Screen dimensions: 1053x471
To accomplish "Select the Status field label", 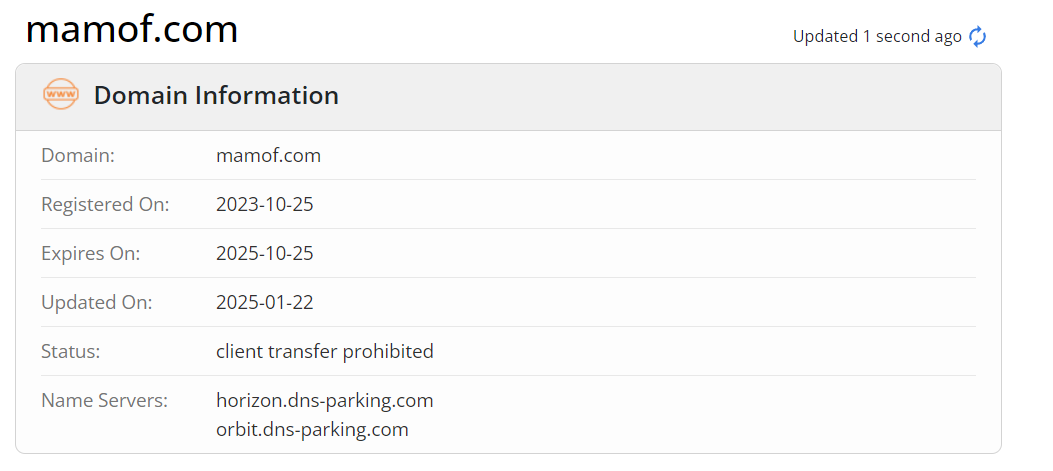I will (x=71, y=352).
